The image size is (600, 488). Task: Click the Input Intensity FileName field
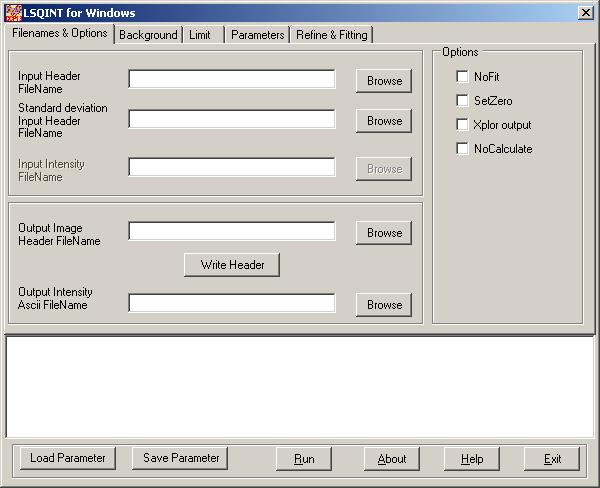pos(232,167)
